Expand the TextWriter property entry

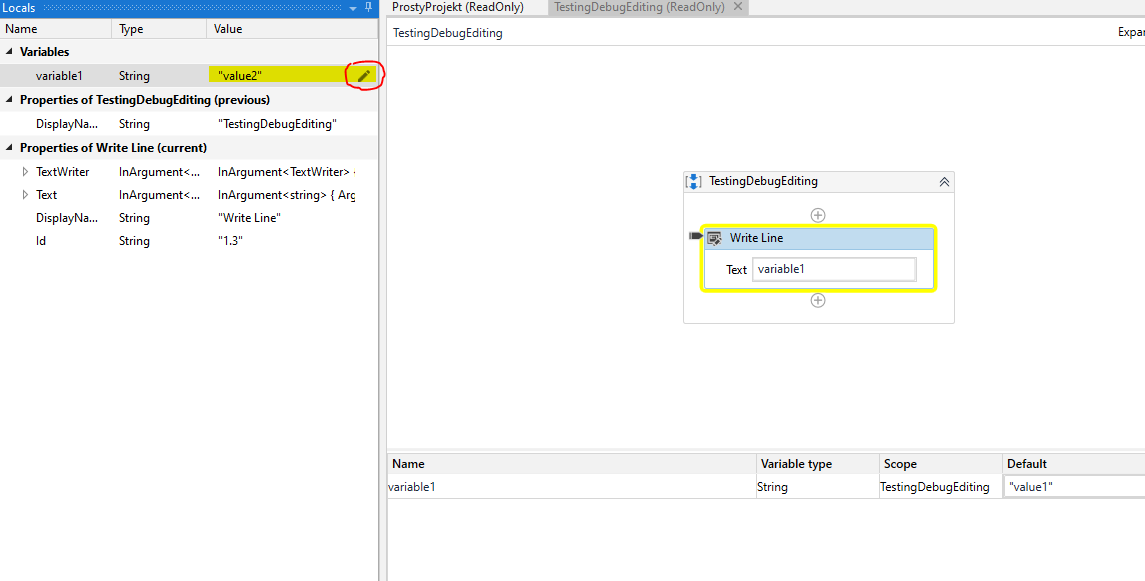(x=24, y=171)
